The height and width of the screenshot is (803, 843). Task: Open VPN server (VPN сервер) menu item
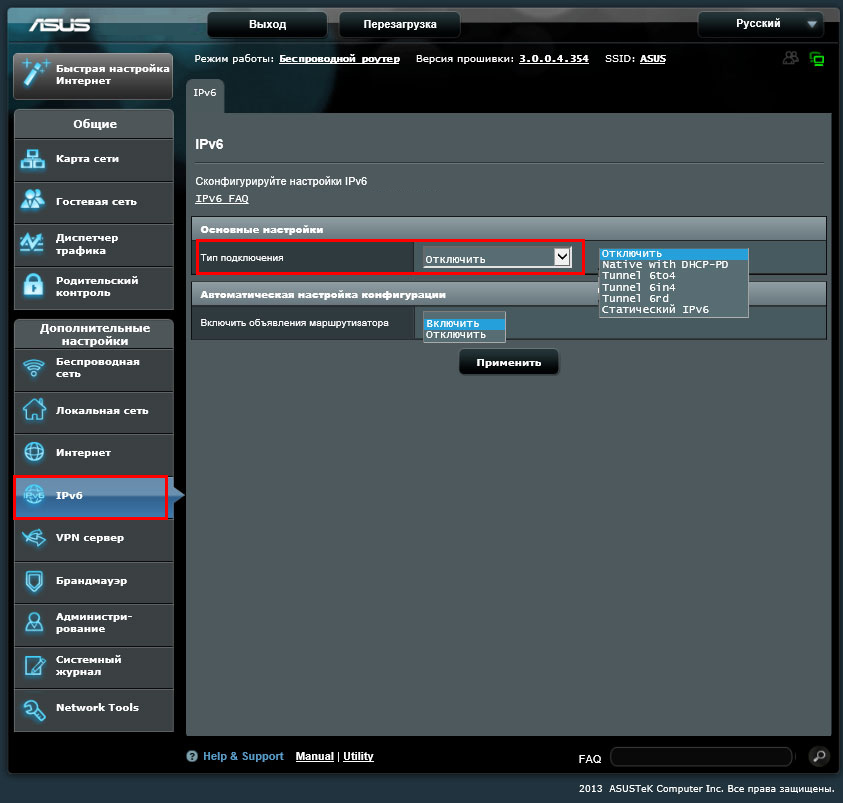90,538
